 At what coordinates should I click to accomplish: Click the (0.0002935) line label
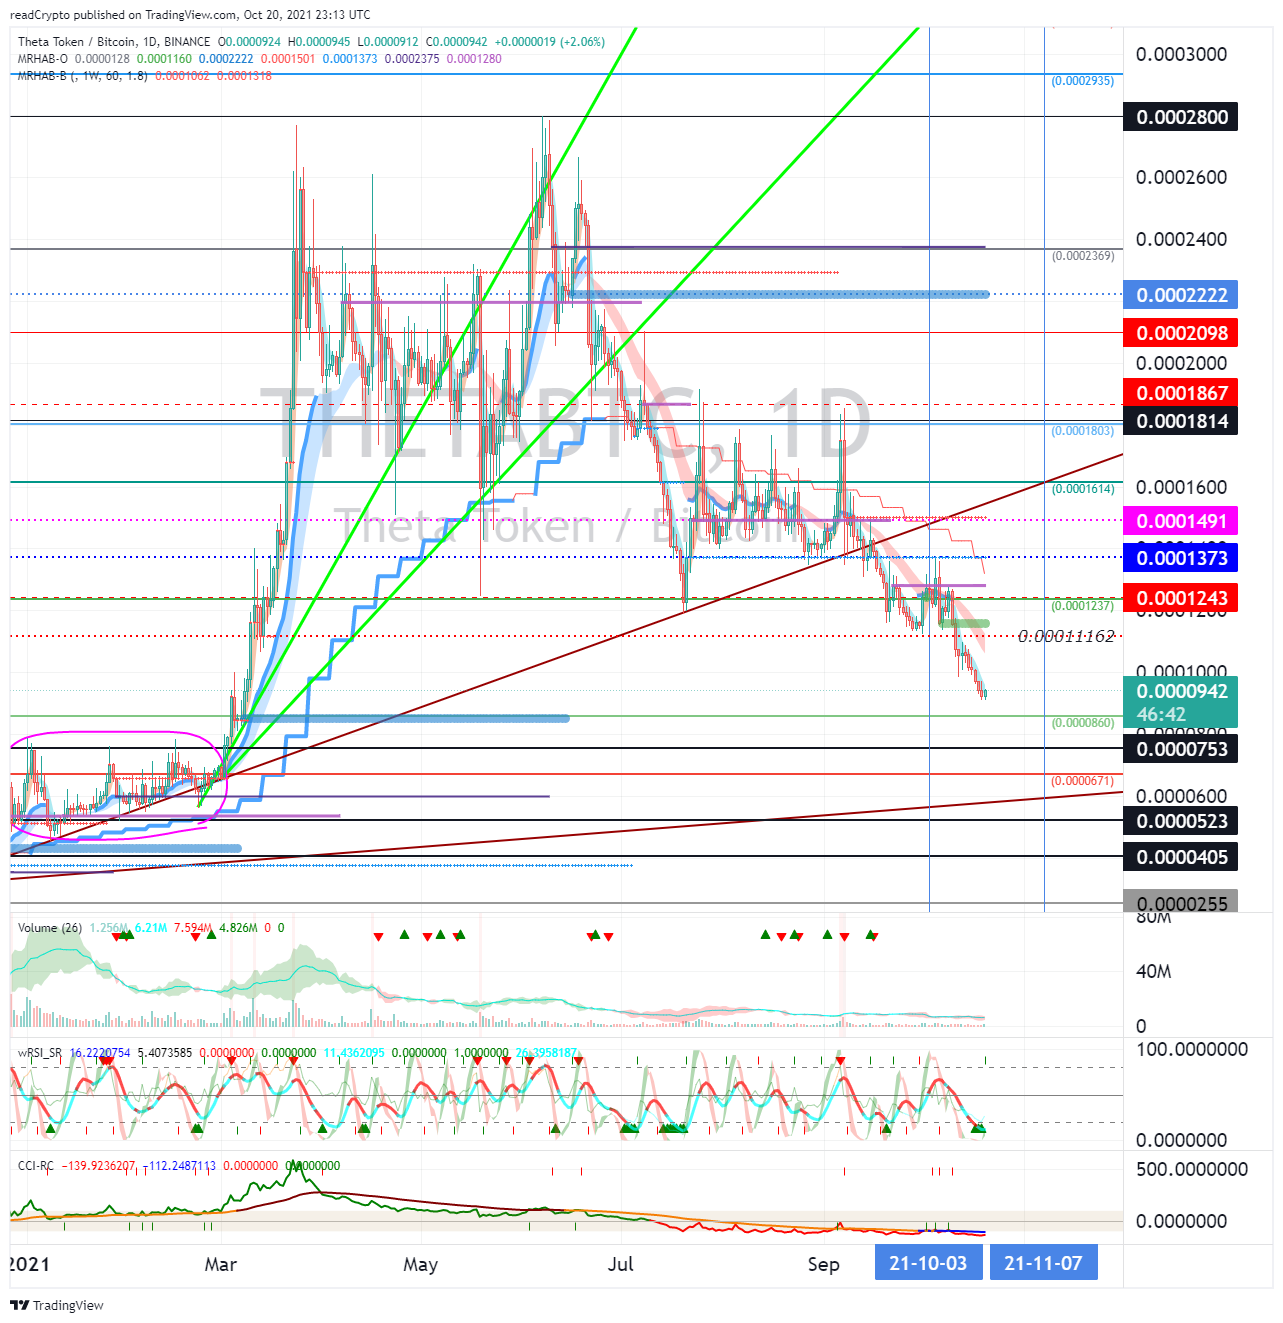1082,81
